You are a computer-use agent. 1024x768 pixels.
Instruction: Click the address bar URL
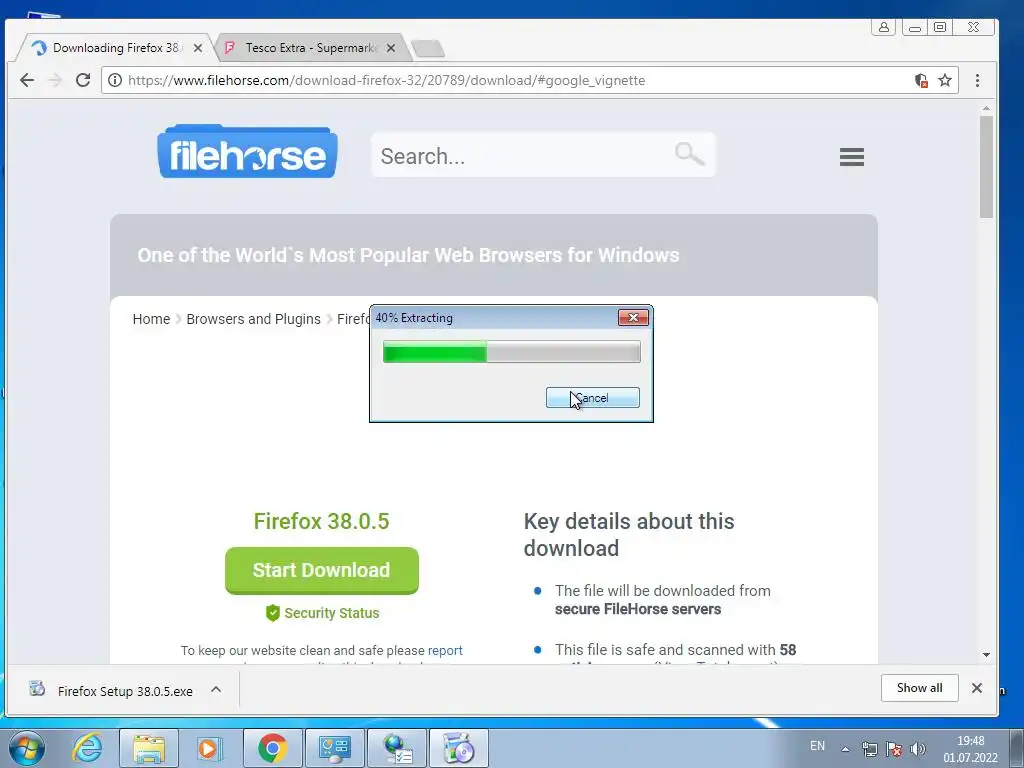tap(386, 80)
